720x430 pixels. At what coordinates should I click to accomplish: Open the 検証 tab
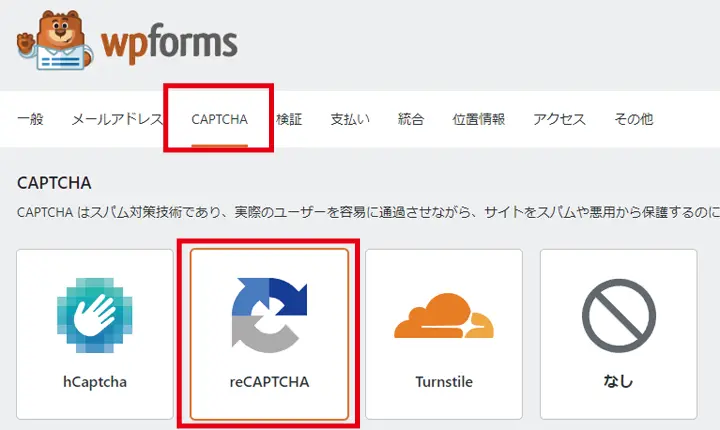coord(289,119)
